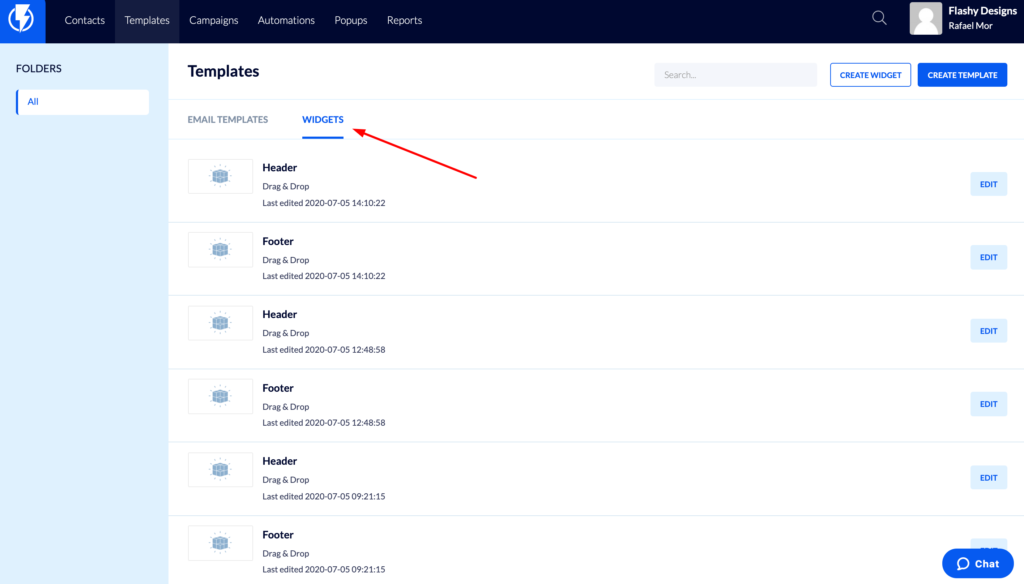The image size is (1024, 584).
Task: Click the user avatar picture
Action: 925,18
